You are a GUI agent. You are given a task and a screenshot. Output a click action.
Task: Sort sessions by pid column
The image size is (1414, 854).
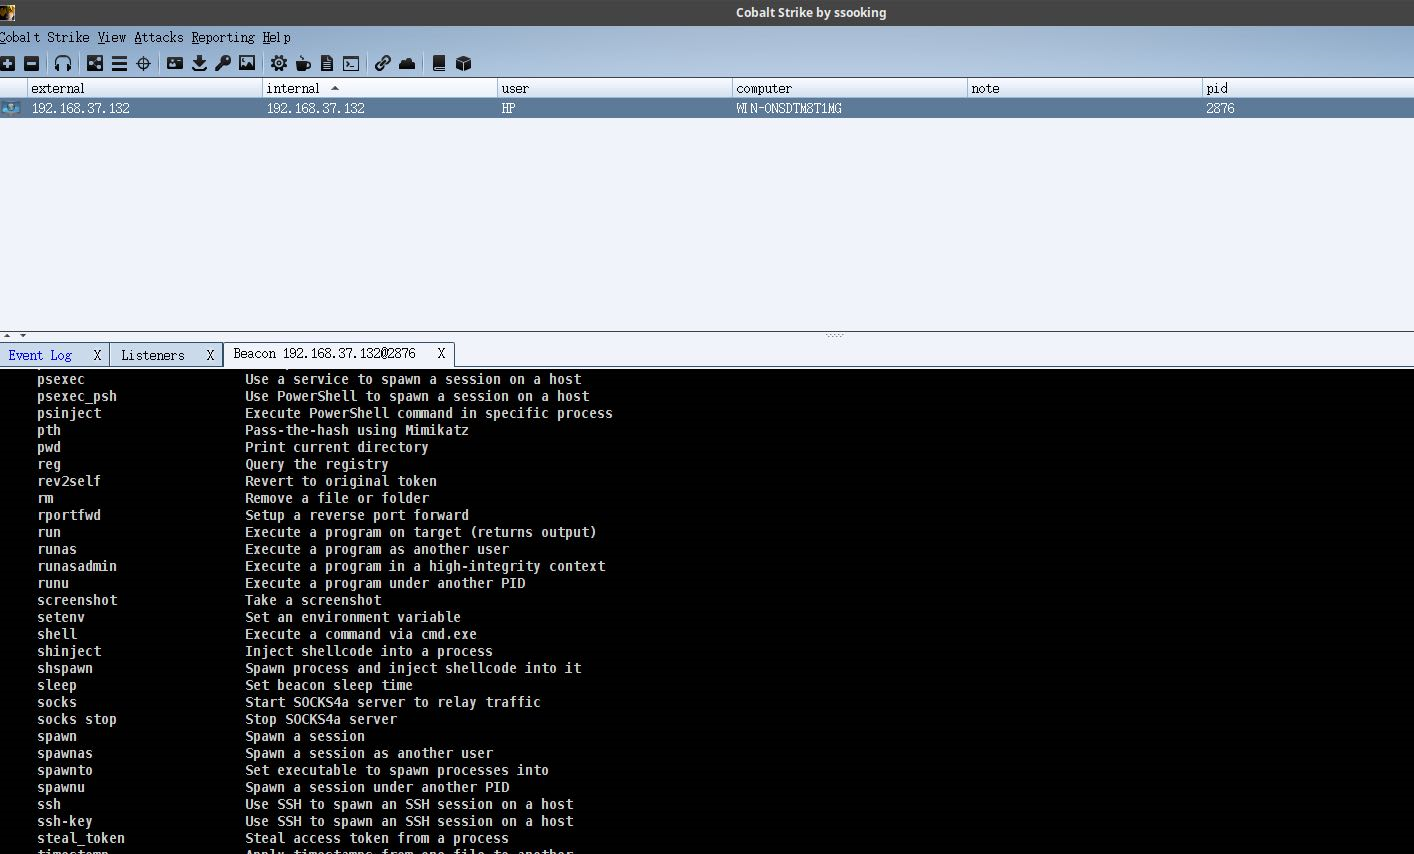click(1308, 88)
